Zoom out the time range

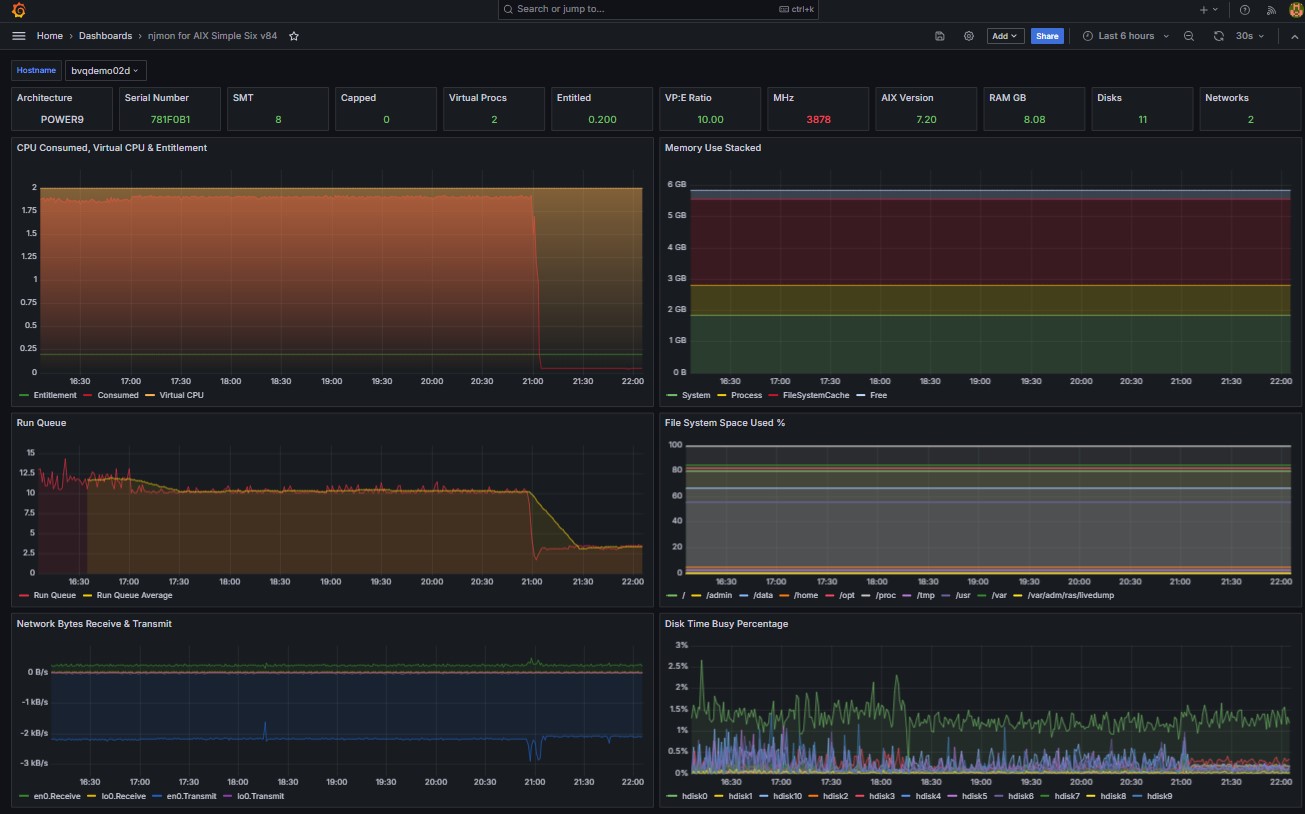click(1189, 36)
